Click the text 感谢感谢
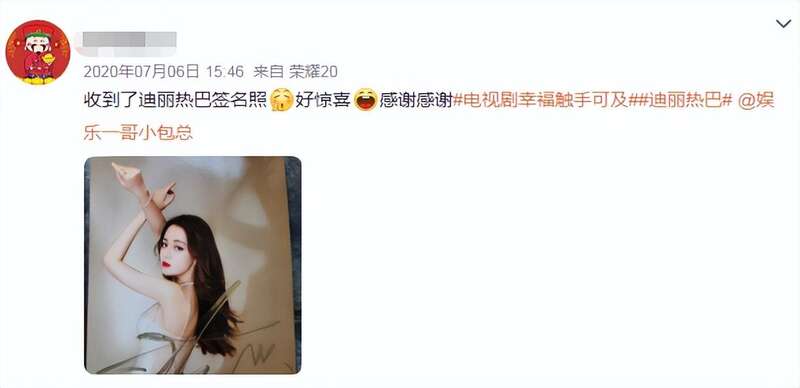This screenshot has height=388, width=800. [416, 101]
